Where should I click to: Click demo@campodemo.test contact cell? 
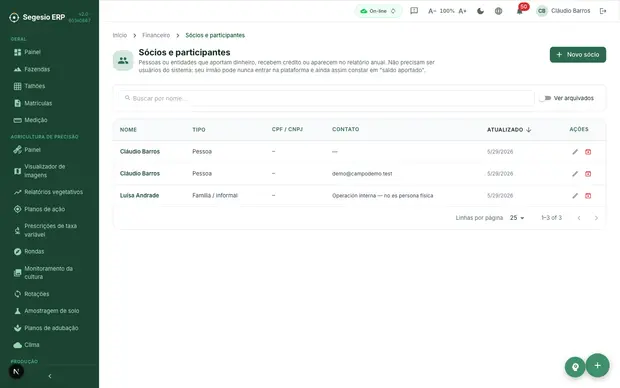[x=362, y=174]
